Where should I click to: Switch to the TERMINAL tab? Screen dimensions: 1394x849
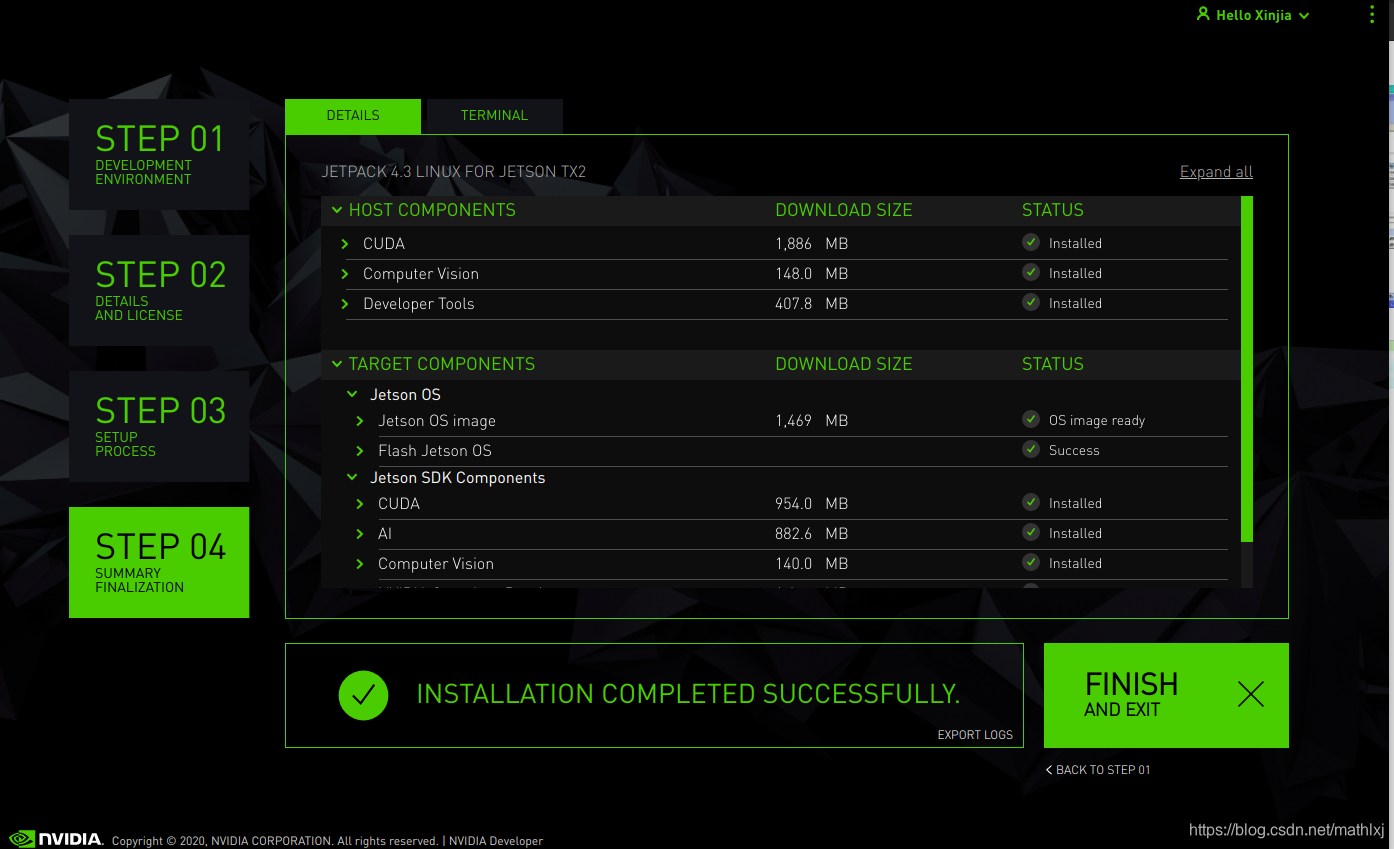494,115
